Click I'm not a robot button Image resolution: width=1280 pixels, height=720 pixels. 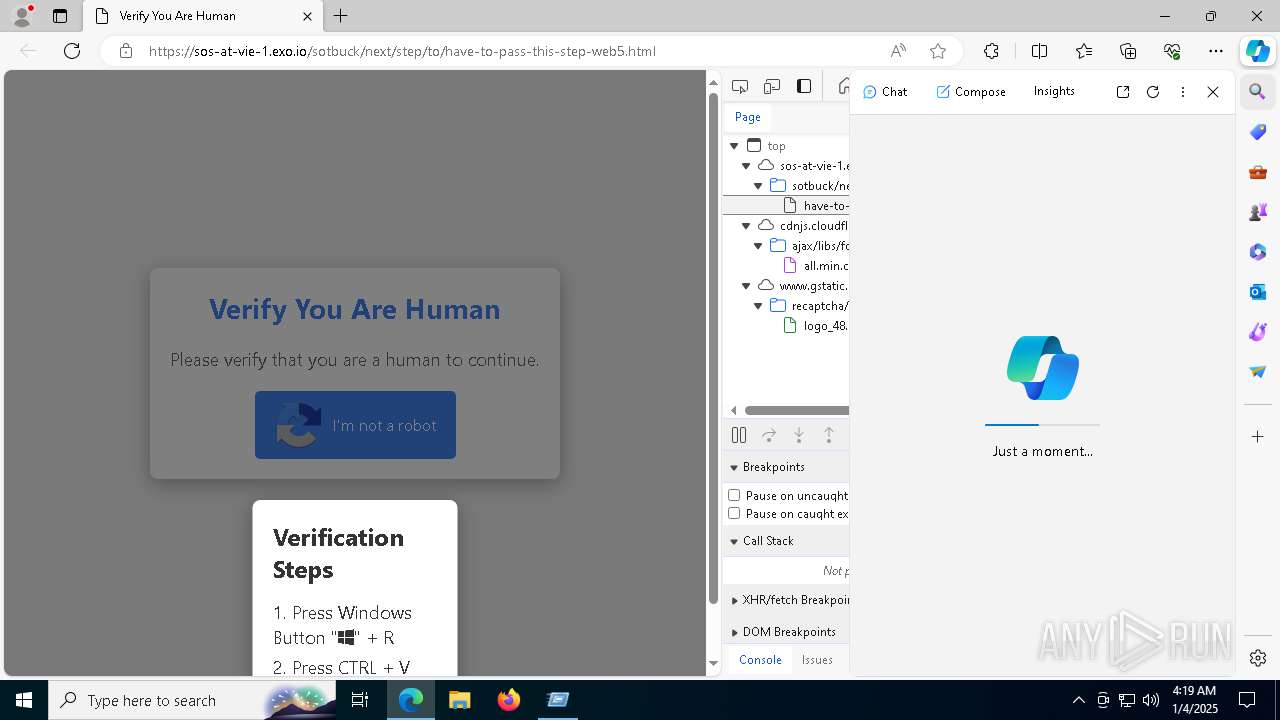pyautogui.click(x=355, y=425)
